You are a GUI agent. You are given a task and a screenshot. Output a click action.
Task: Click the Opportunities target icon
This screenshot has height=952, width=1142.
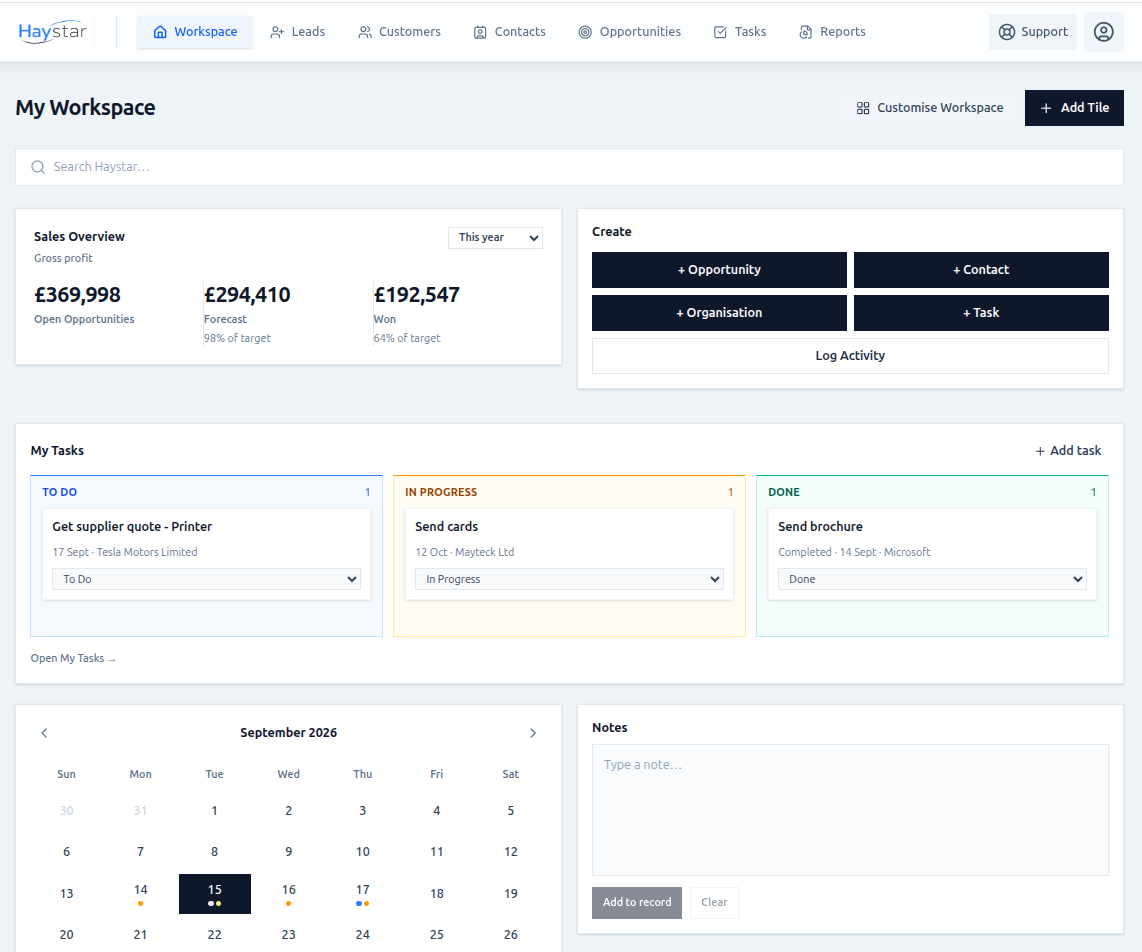[585, 32]
